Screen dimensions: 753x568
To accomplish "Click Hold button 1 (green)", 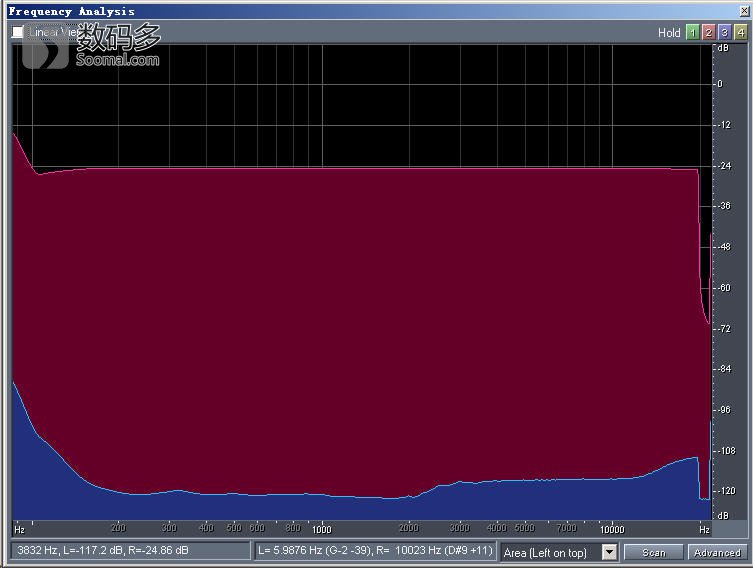I will pyautogui.click(x=692, y=33).
